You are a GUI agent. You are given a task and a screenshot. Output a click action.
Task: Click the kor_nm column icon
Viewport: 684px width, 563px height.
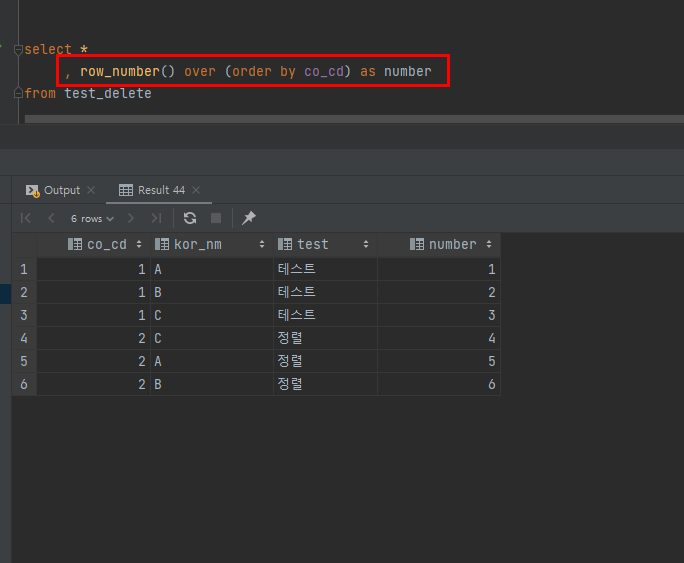162,244
